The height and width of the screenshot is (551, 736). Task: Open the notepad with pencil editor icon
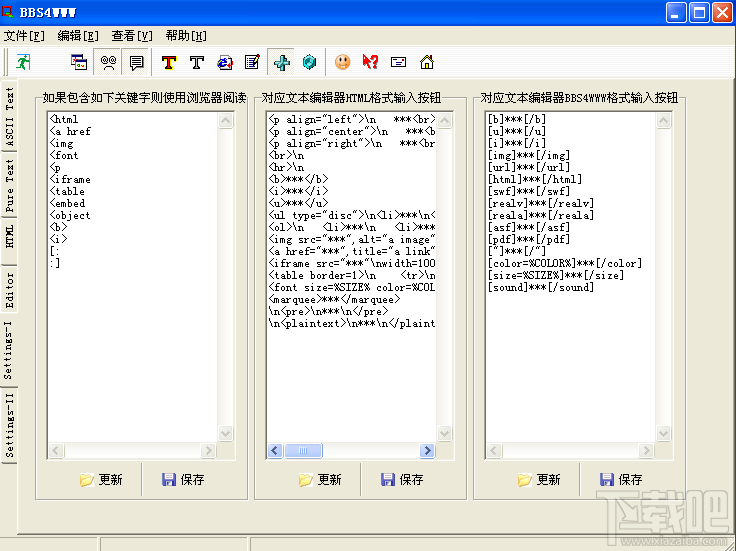(253, 62)
